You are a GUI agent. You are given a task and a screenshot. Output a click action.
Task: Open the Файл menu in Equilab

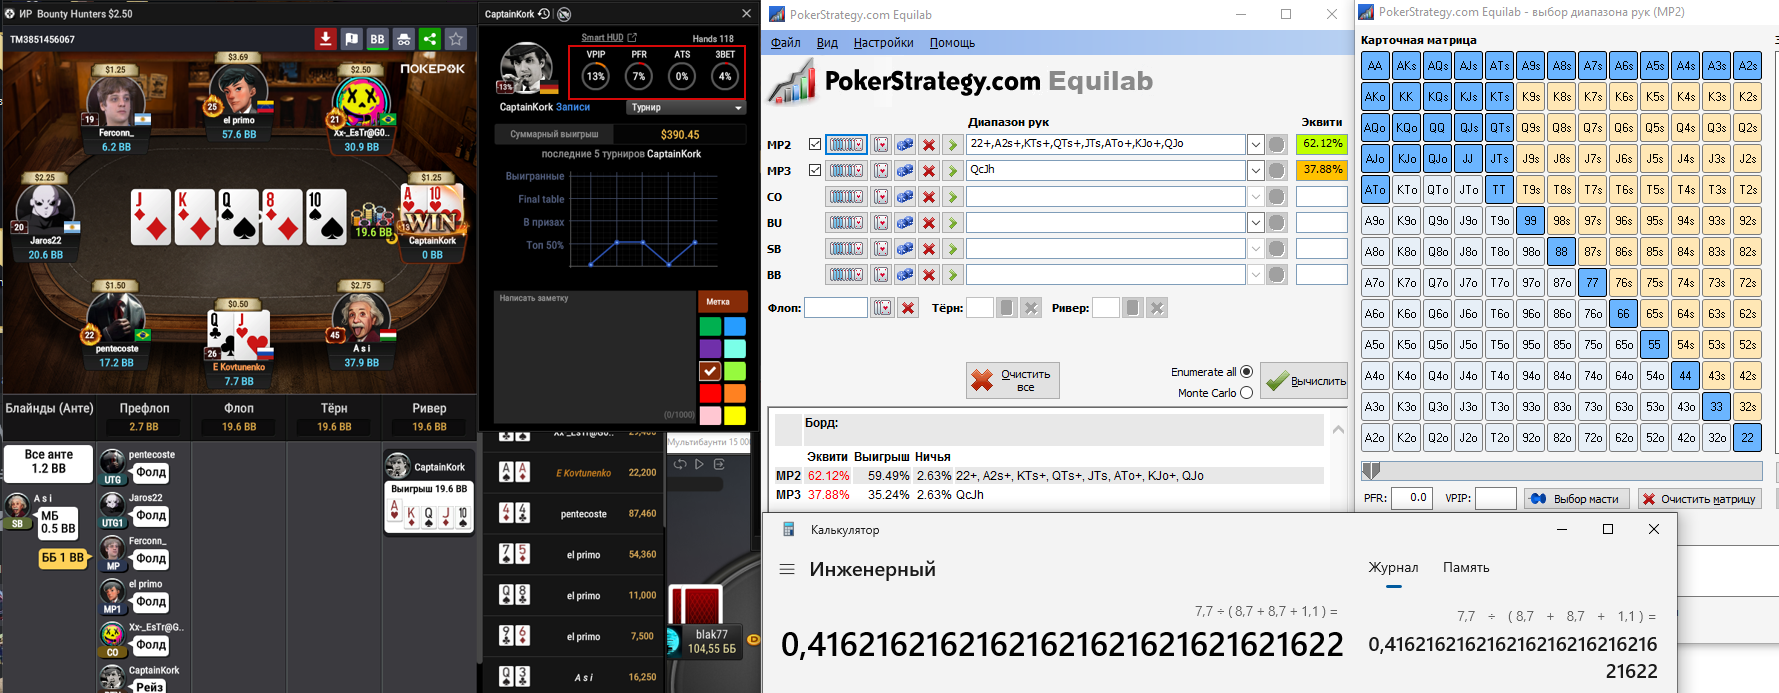[x=786, y=43]
